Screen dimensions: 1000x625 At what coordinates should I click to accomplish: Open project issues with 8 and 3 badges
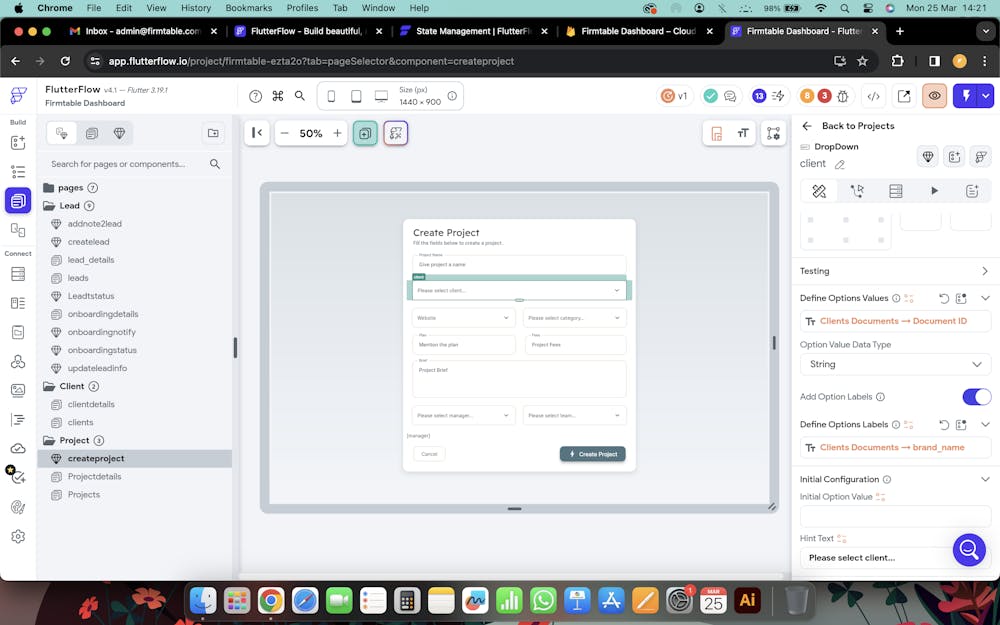pyautogui.click(x=815, y=96)
